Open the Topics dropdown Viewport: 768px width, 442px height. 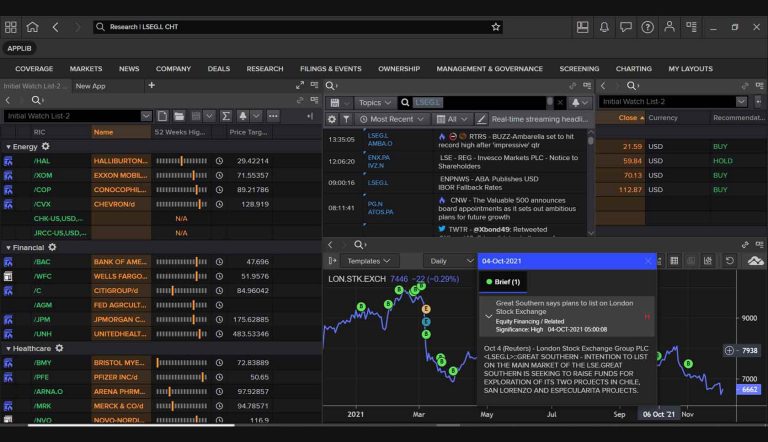click(x=375, y=102)
